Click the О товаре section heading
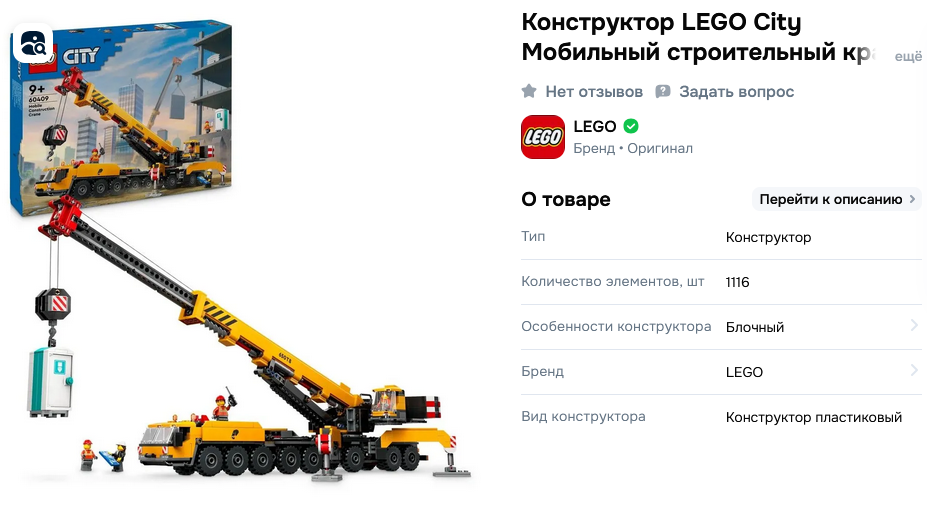This screenshot has height=519, width=927. pos(565,199)
